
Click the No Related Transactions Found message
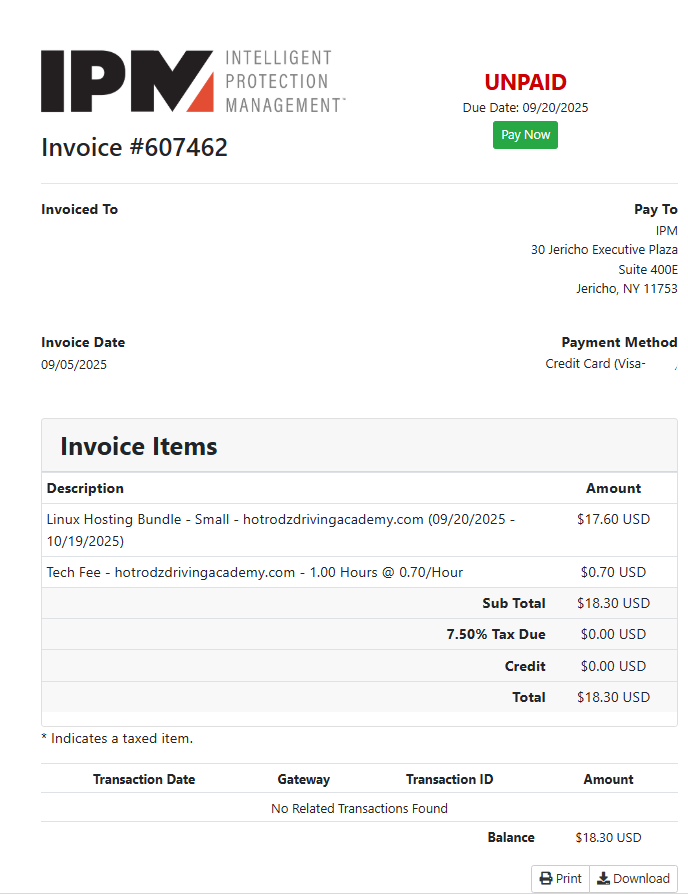(359, 808)
